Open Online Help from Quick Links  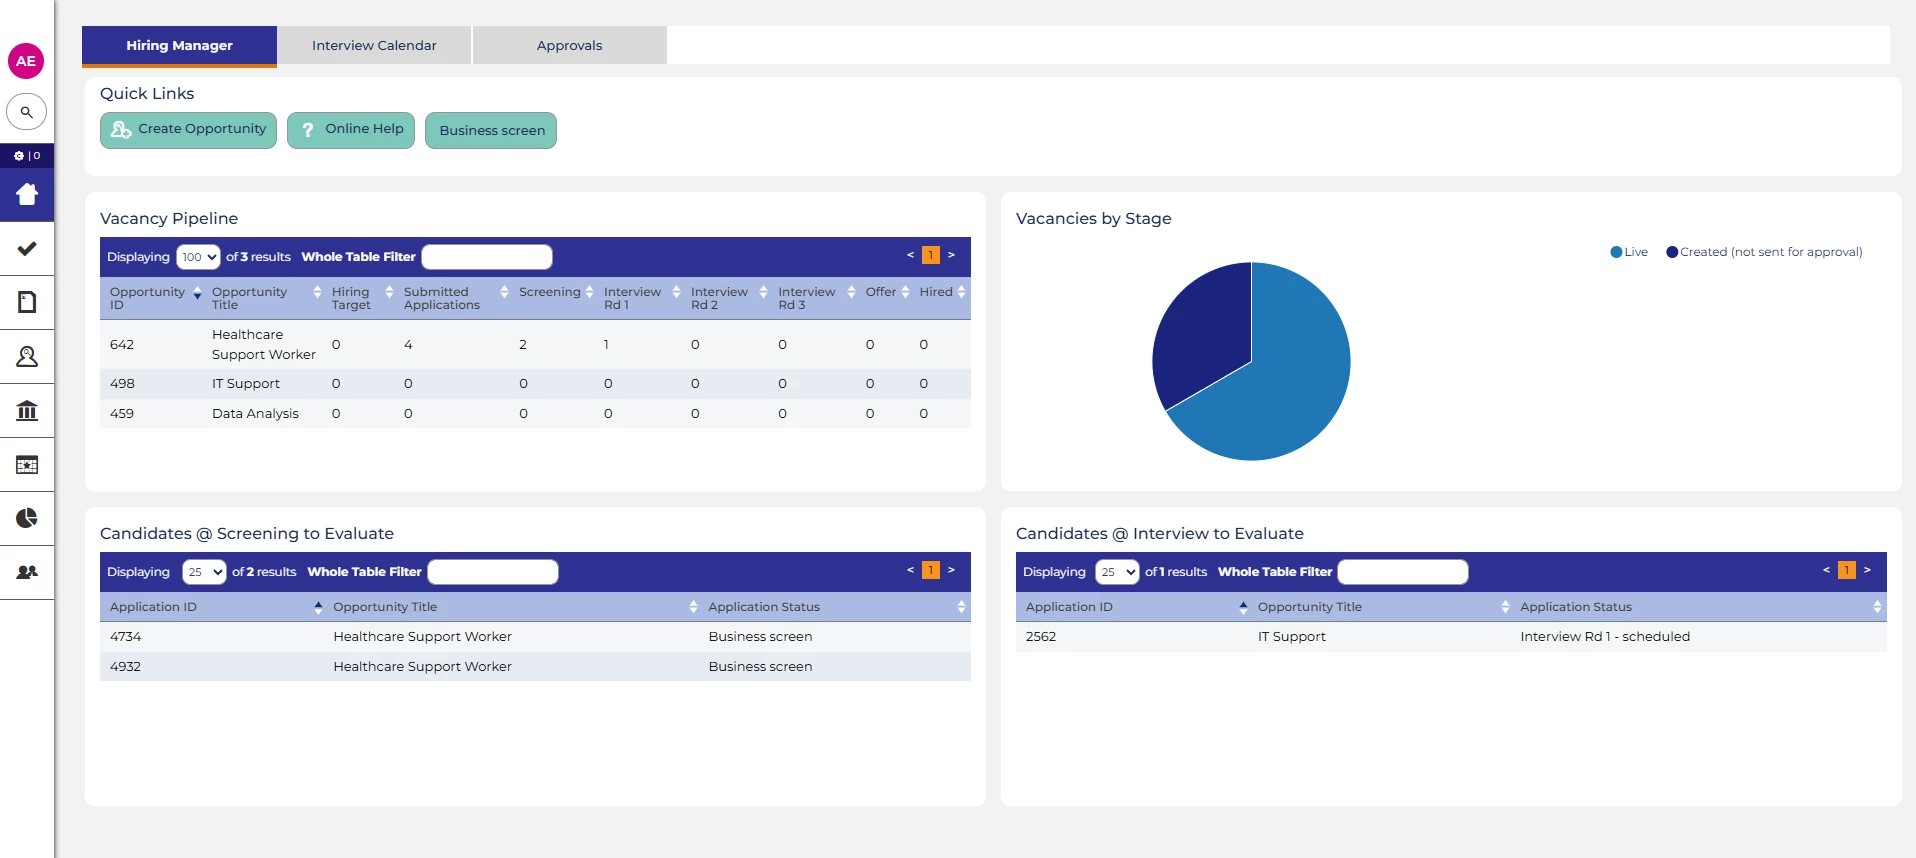(x=351, y=130)
